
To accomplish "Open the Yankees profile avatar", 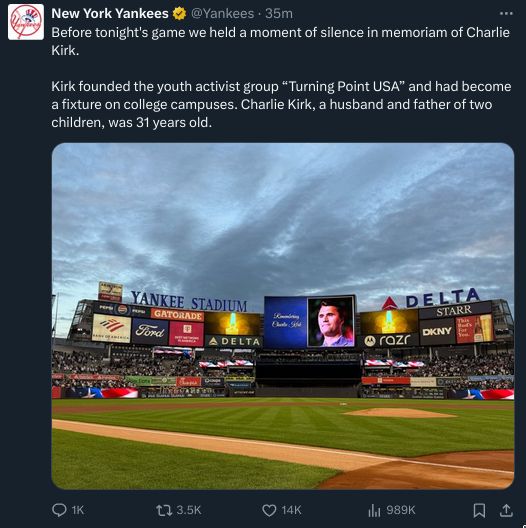I will coord(26,22).
